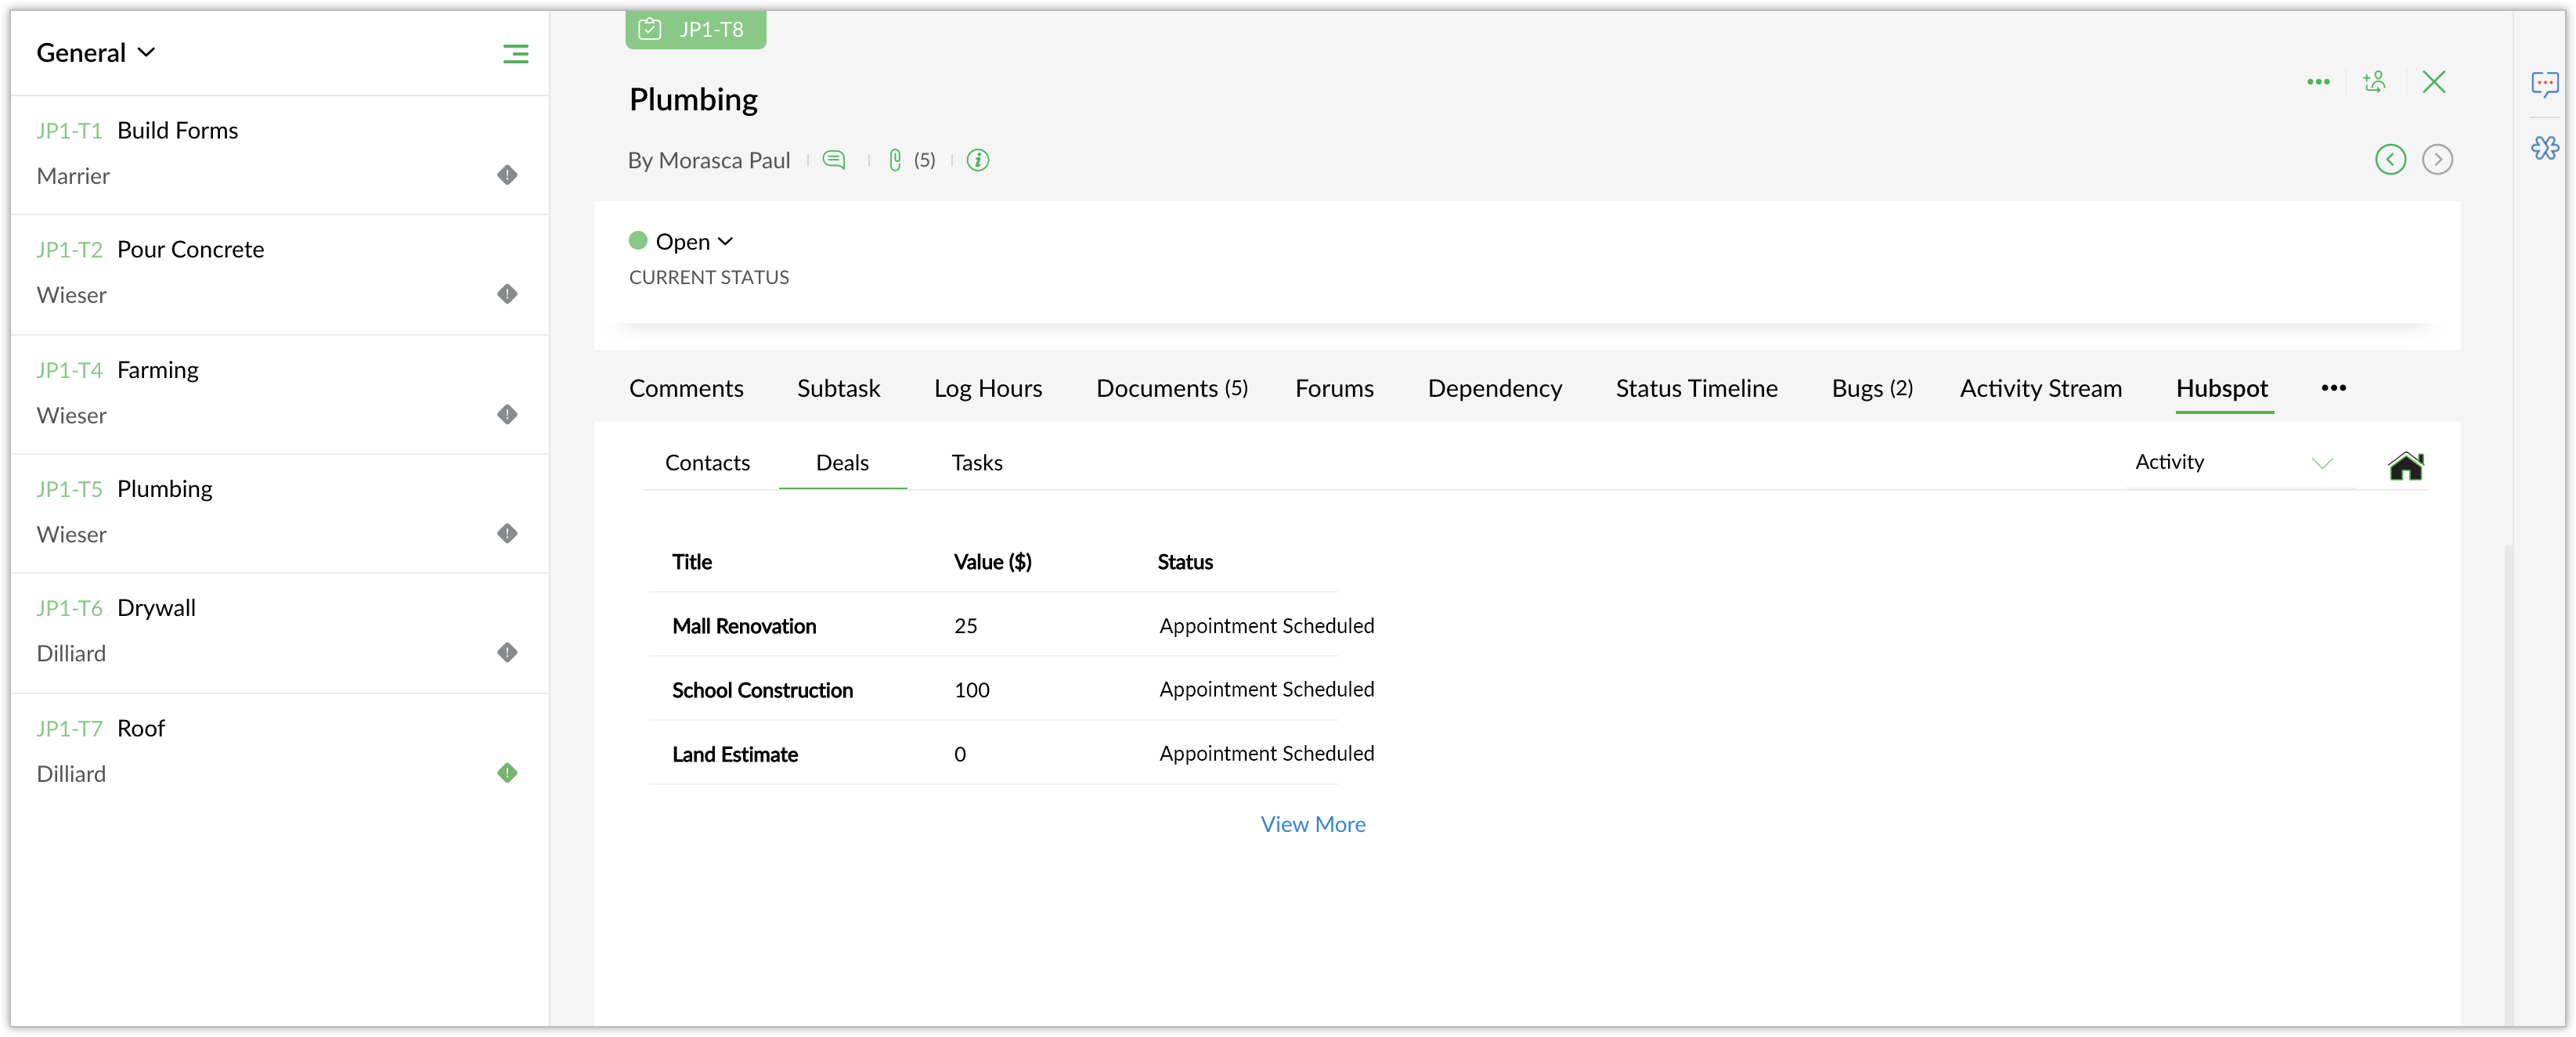Click the add follower person icon
The width and height of the screenshot is (2576, 1037).
[x=2374, y=82]
